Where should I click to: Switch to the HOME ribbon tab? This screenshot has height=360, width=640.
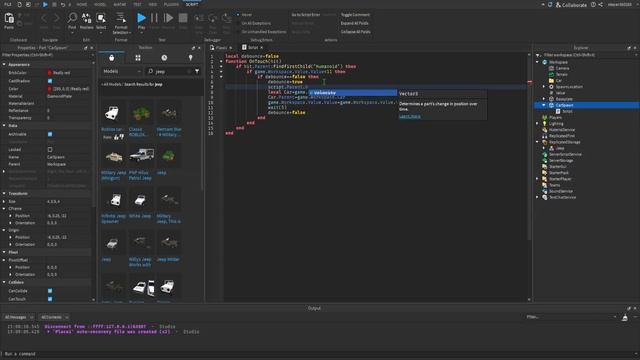(82, 4)
